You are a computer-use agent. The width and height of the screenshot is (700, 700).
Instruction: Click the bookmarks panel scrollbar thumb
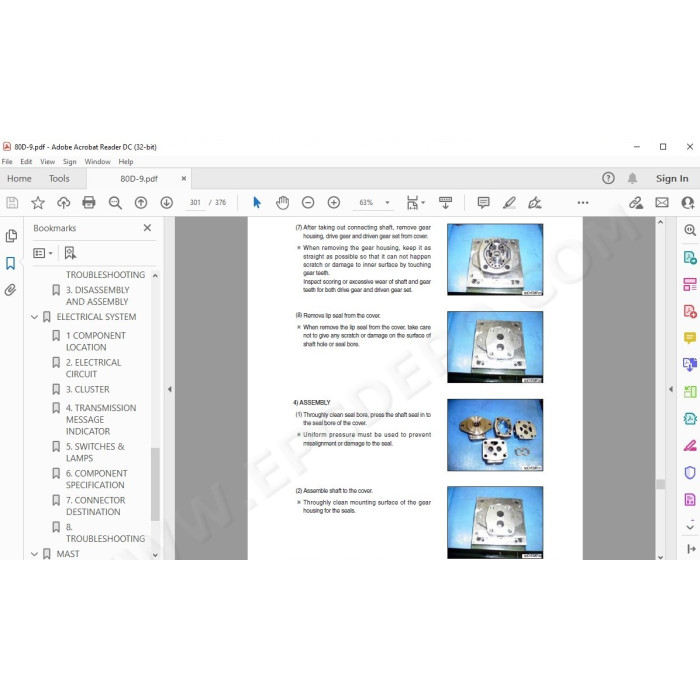tap(155, 484)
